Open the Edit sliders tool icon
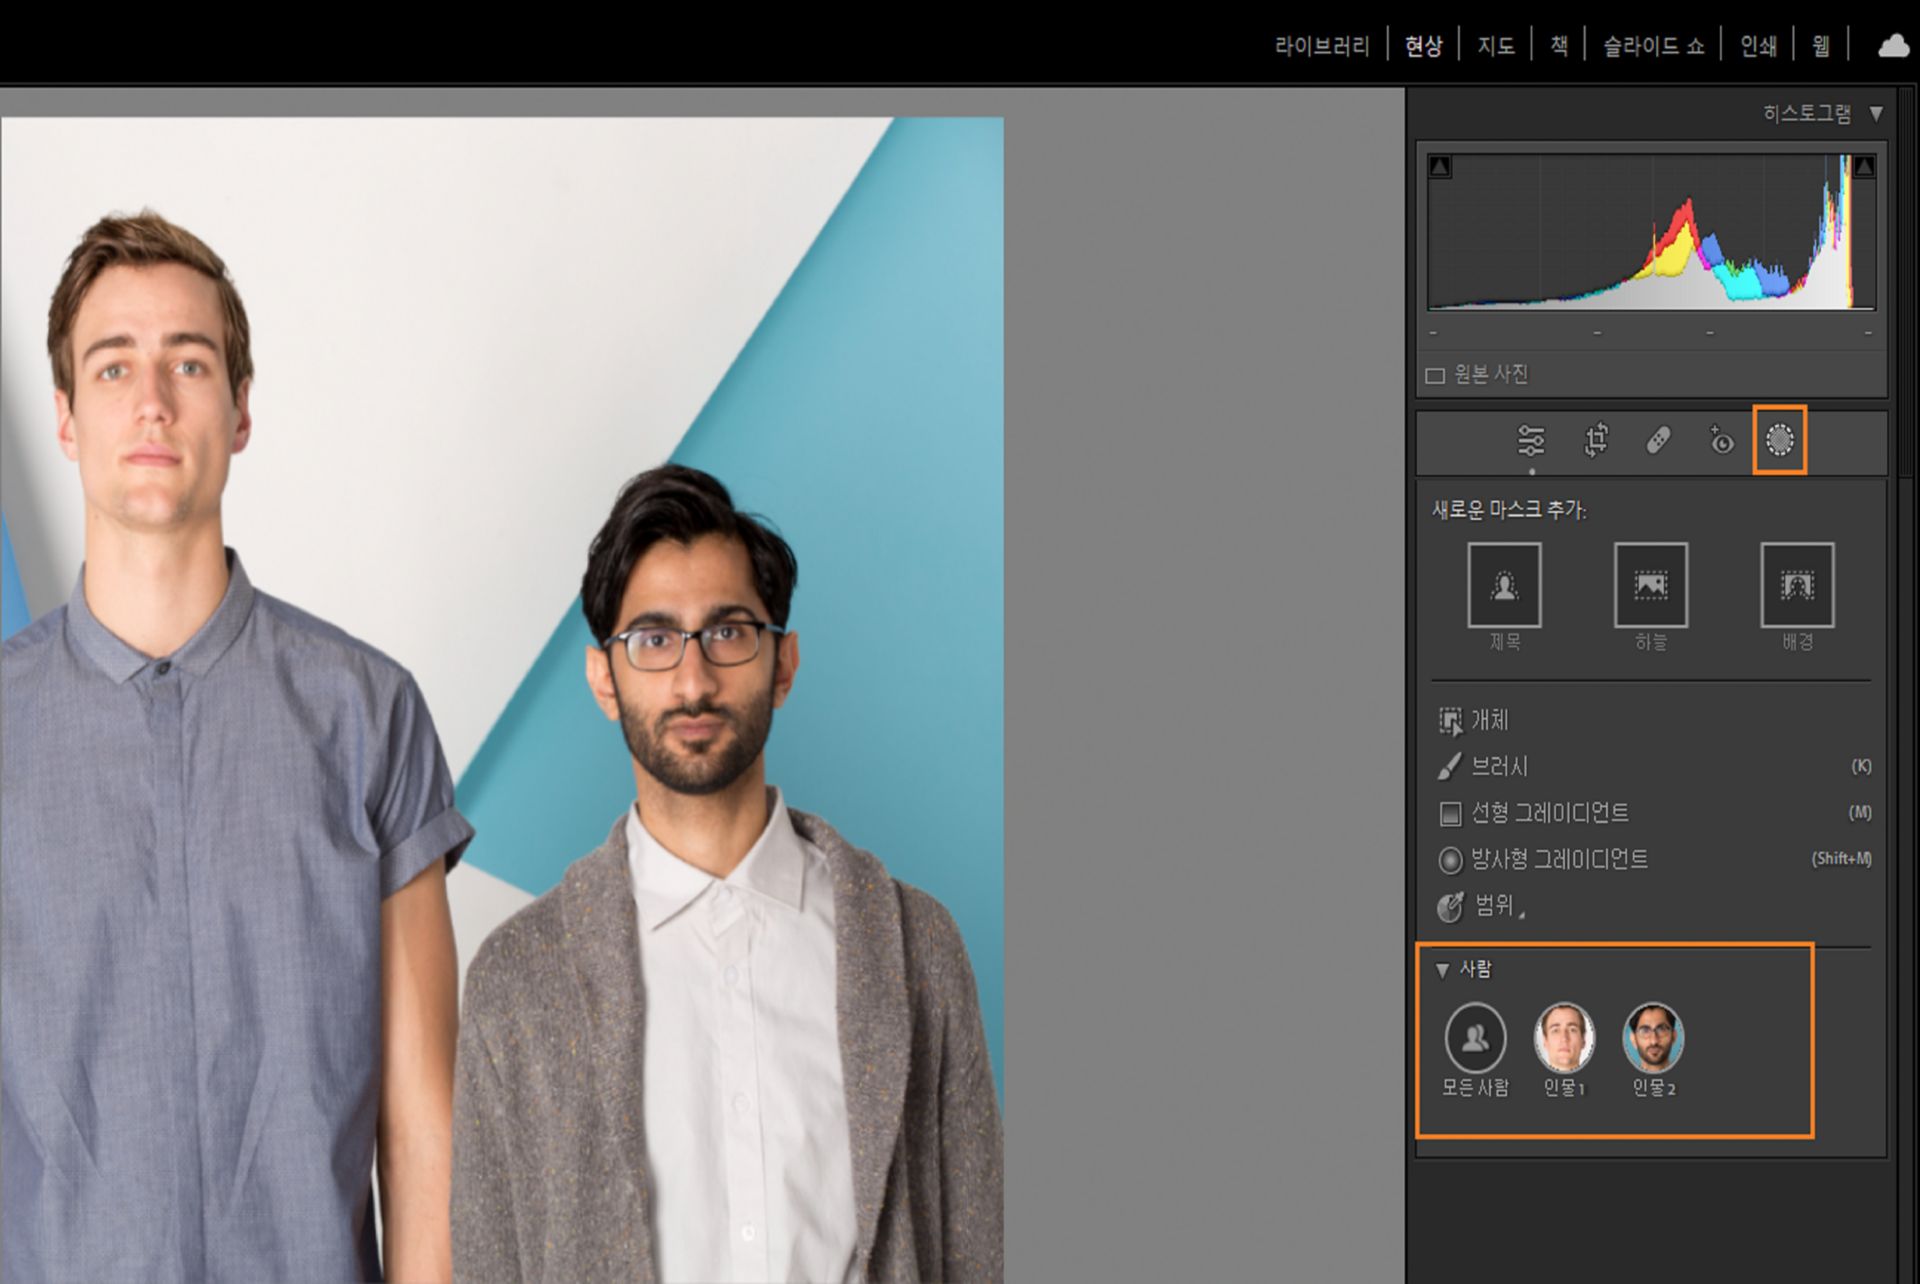 pos(1530,440)
